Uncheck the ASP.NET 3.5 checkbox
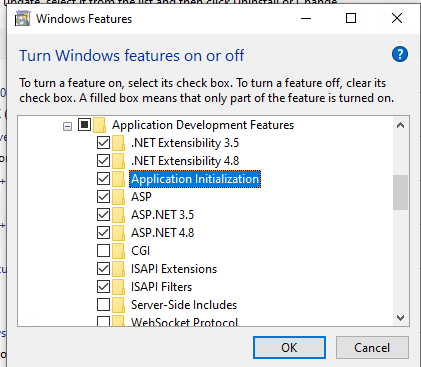 point(103,215)
